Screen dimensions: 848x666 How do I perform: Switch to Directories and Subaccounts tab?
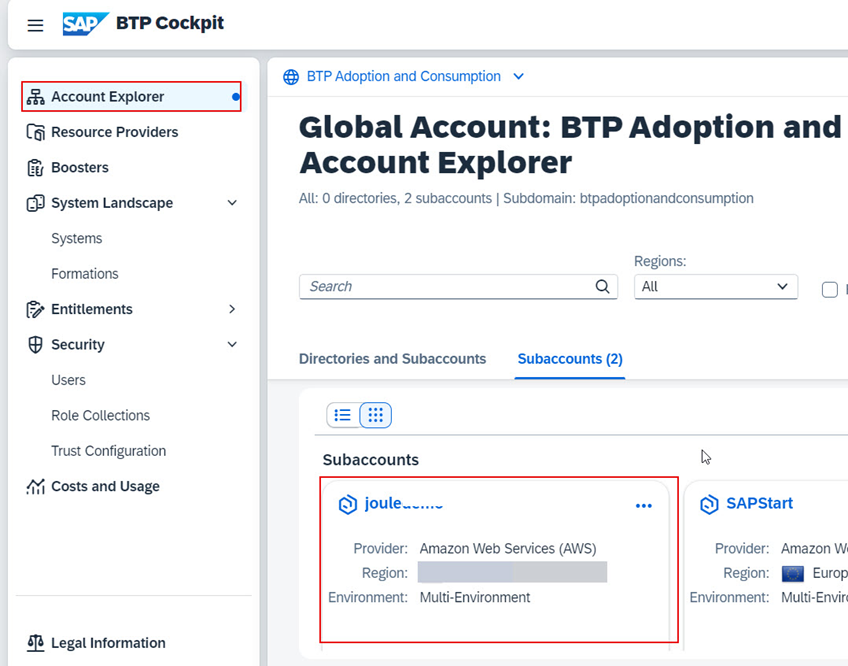(392, 359)
